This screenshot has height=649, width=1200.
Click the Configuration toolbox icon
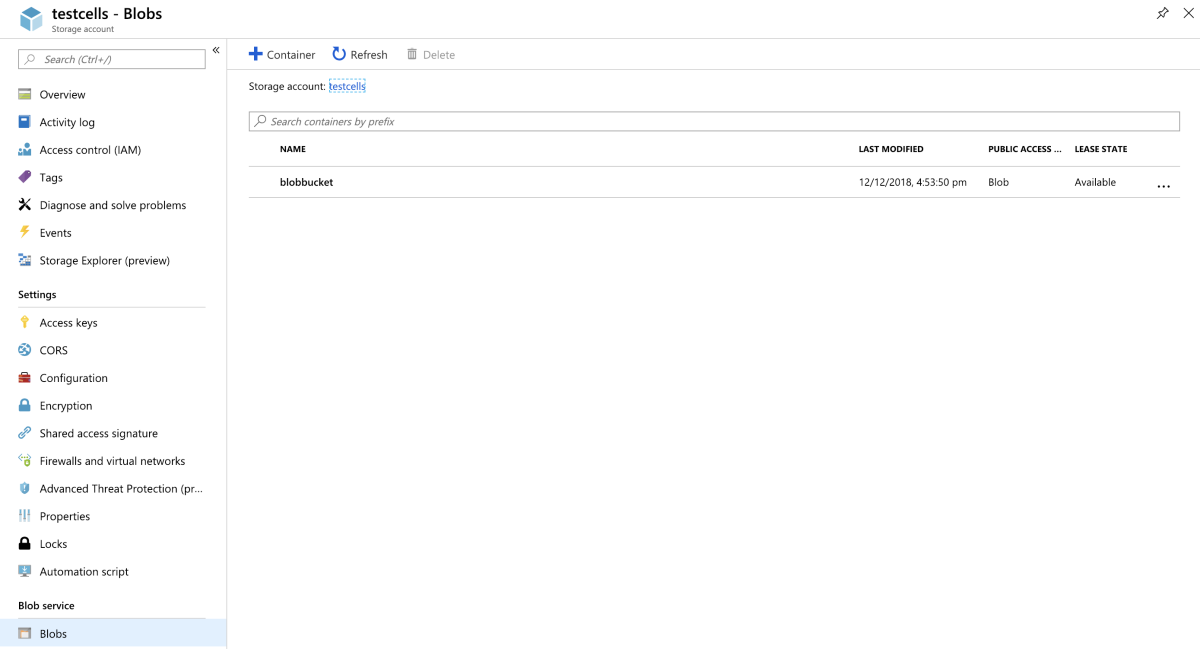point(25,378)
